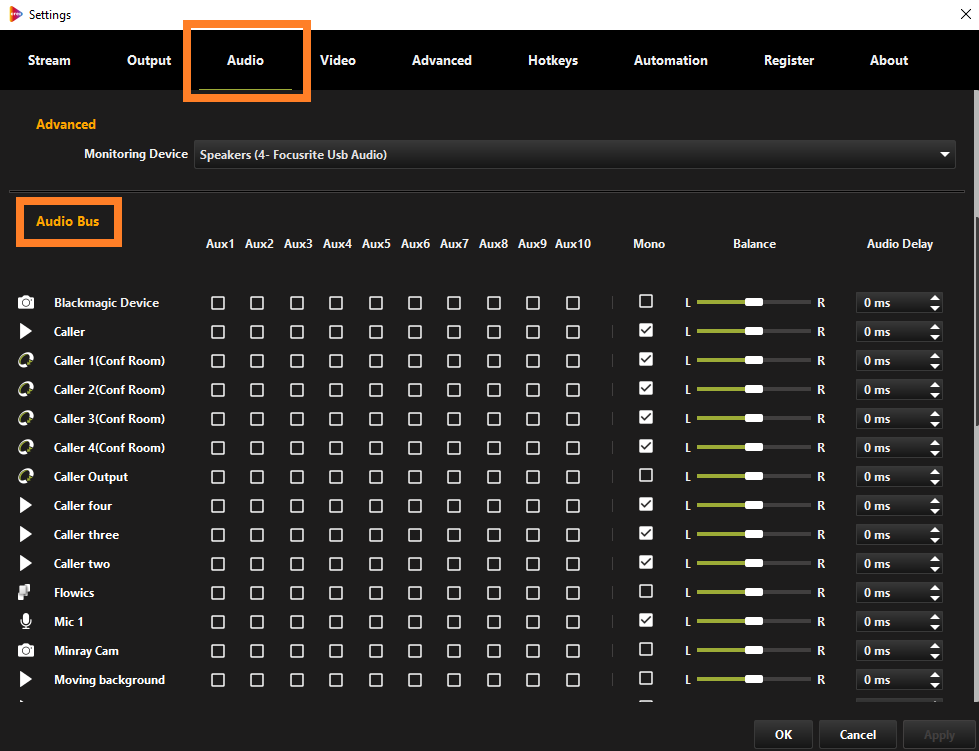Click the microphone icon beside Mic 1
979x751 pixels.
(26, 621)
